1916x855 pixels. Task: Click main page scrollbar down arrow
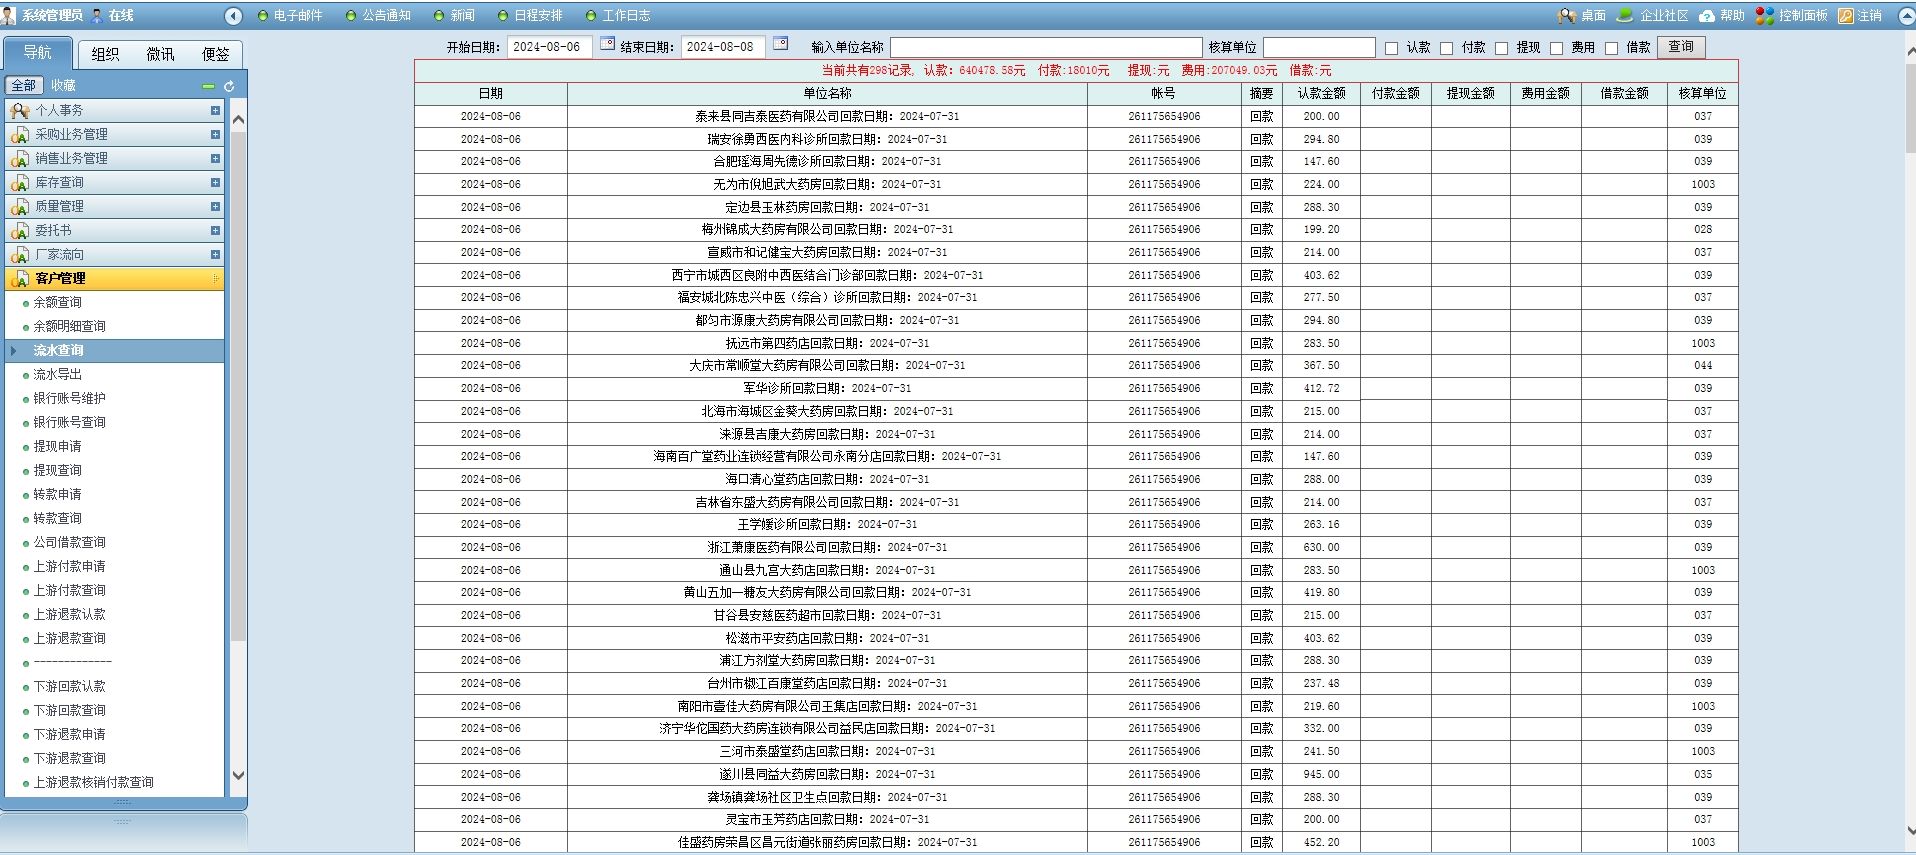point(1910,830)
